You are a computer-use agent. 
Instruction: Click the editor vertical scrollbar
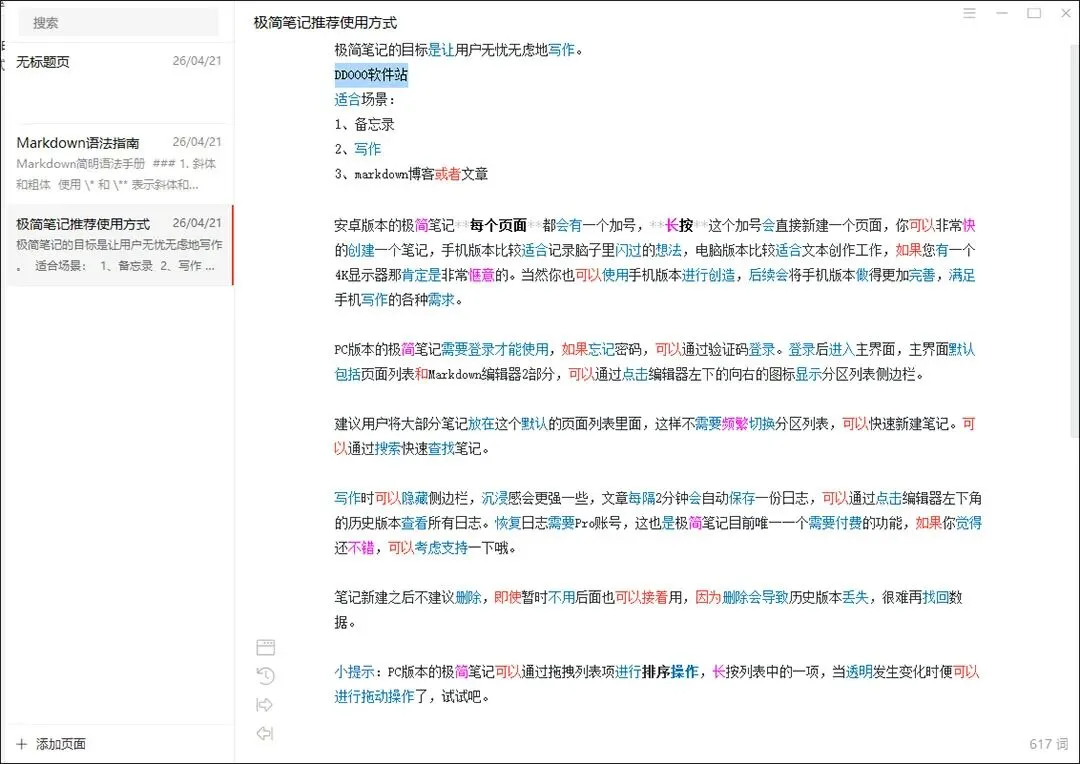[x=1074, y=241]
